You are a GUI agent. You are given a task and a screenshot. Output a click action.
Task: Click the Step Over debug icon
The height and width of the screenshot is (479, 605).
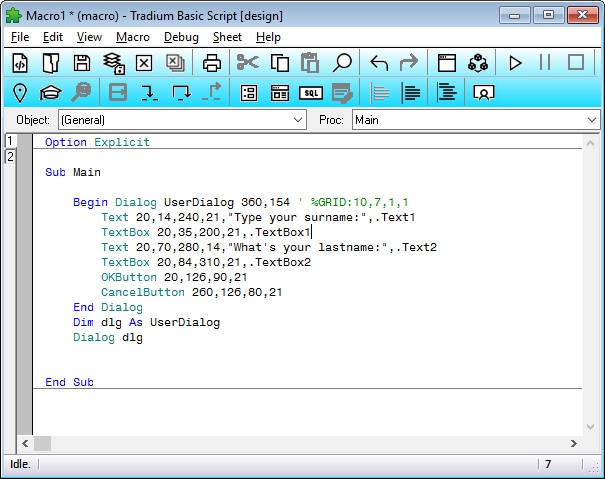181,93
